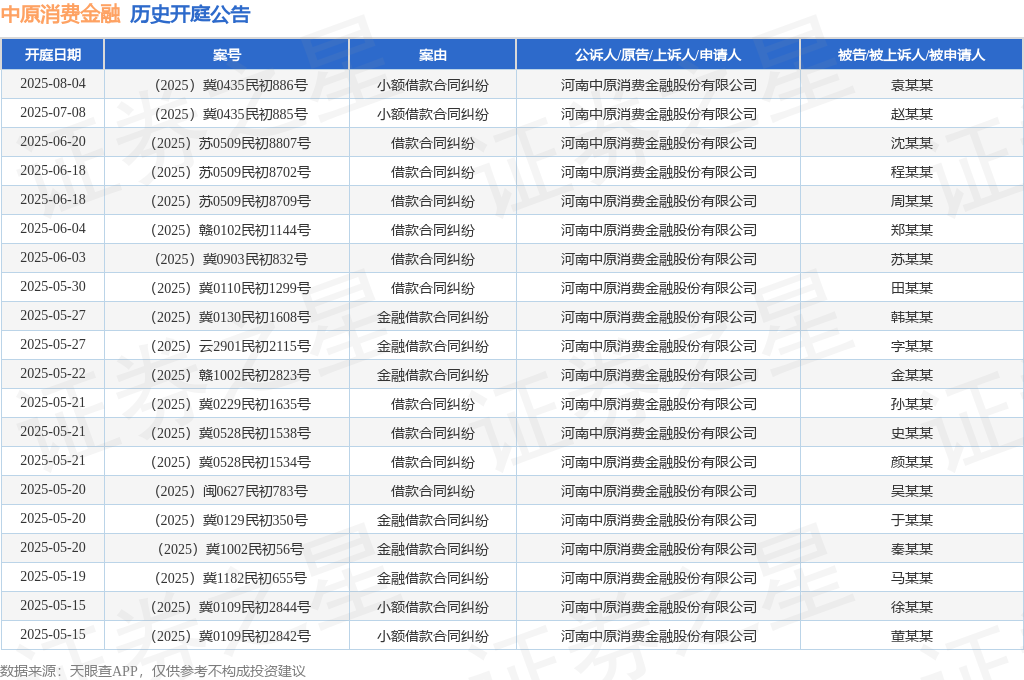Select the 开庭日期 column header
1024x680 pixels.
[x=53, y=55]
